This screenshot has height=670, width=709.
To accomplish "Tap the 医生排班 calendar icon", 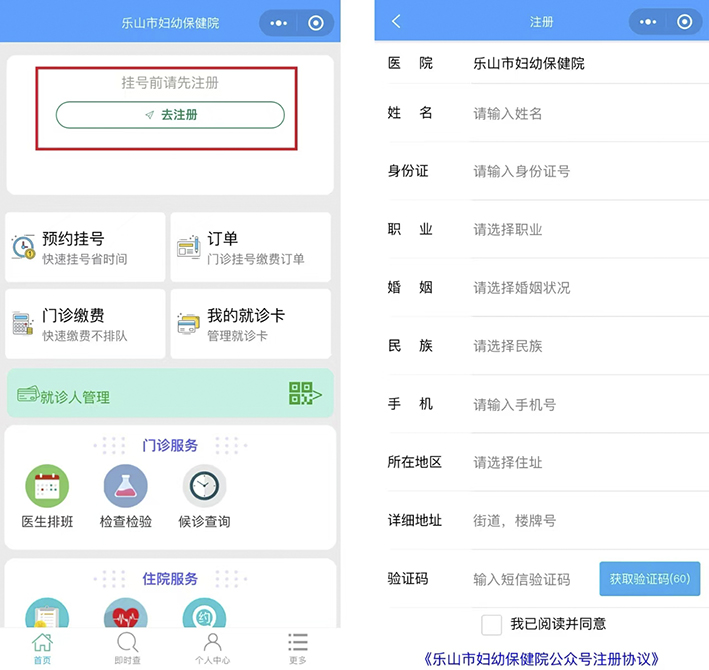I will pyautogui.click(x=47, y=487).
